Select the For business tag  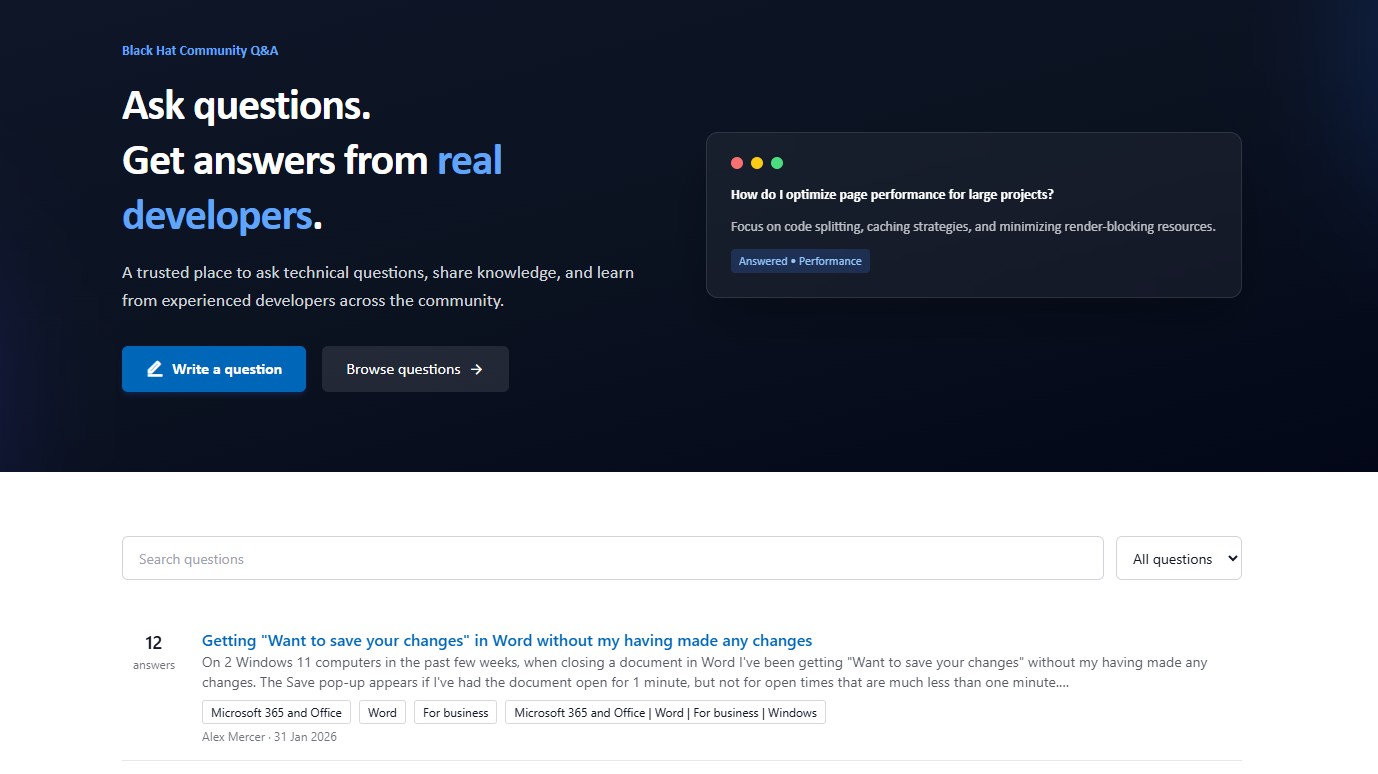[x=455, y=712]
